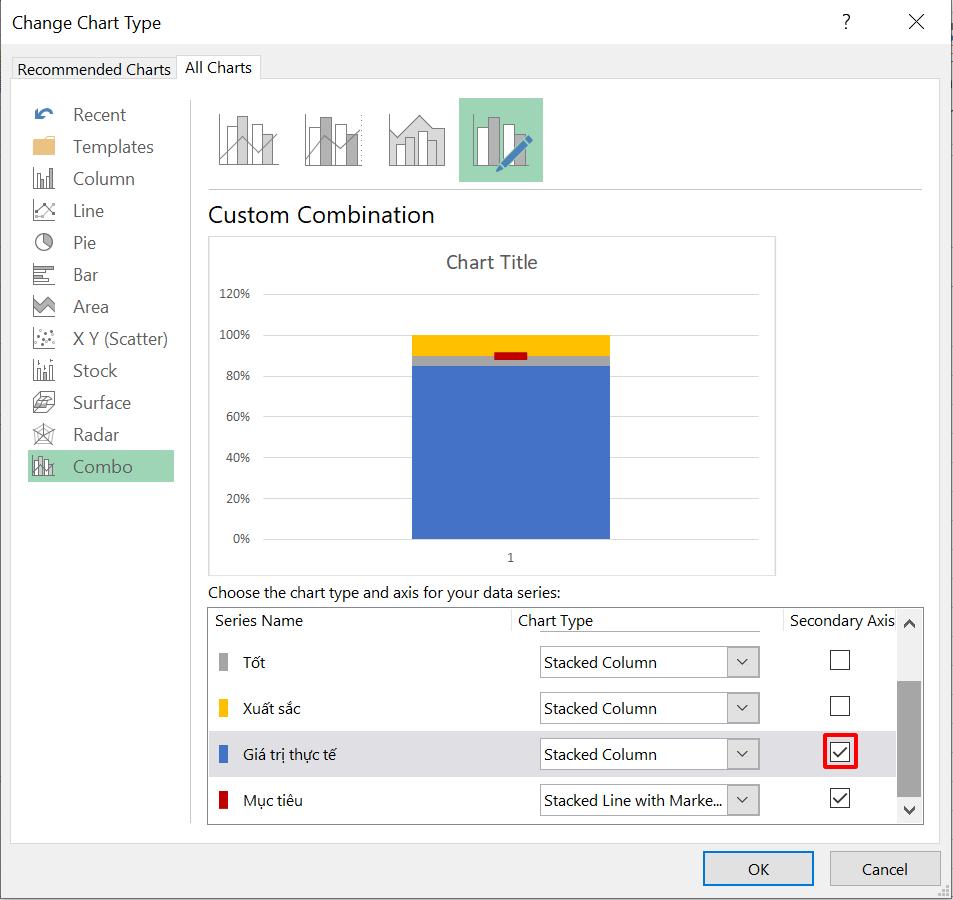Expand the Stacked Column dropdown for Tốt
Image resolution: width=953 pixels, height=900 pixels.
741,662
